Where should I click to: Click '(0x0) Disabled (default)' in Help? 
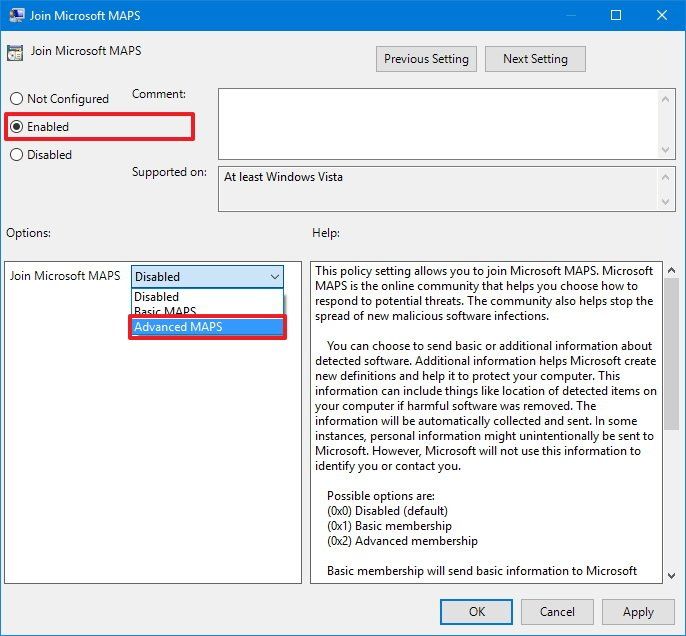point(387,511)
